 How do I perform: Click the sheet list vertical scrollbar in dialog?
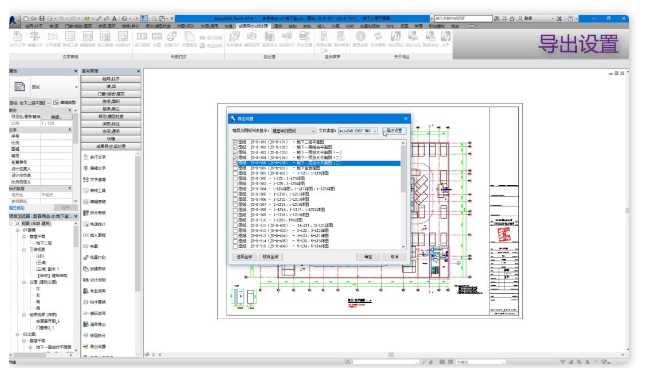[x=403, y=194]
